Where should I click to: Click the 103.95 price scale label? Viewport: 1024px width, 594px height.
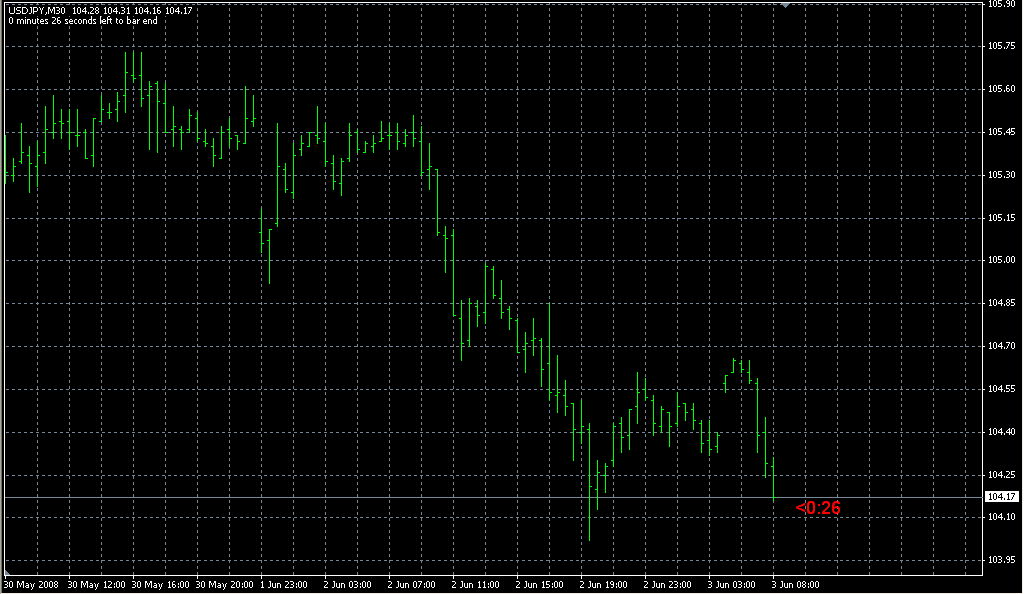click(x=1001, y=560)
